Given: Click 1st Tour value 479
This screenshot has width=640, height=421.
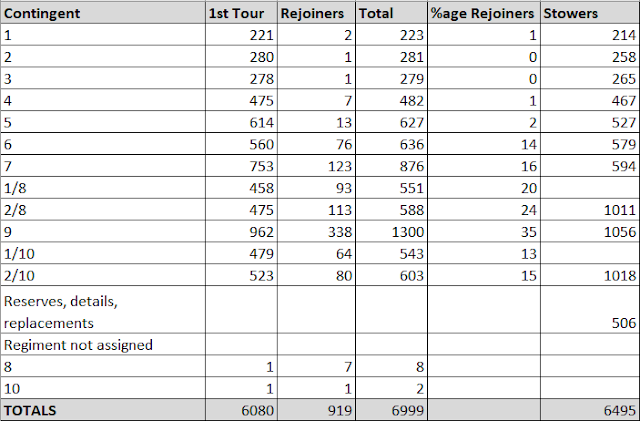Looking at the screenshot, I should tap(262, 254).
